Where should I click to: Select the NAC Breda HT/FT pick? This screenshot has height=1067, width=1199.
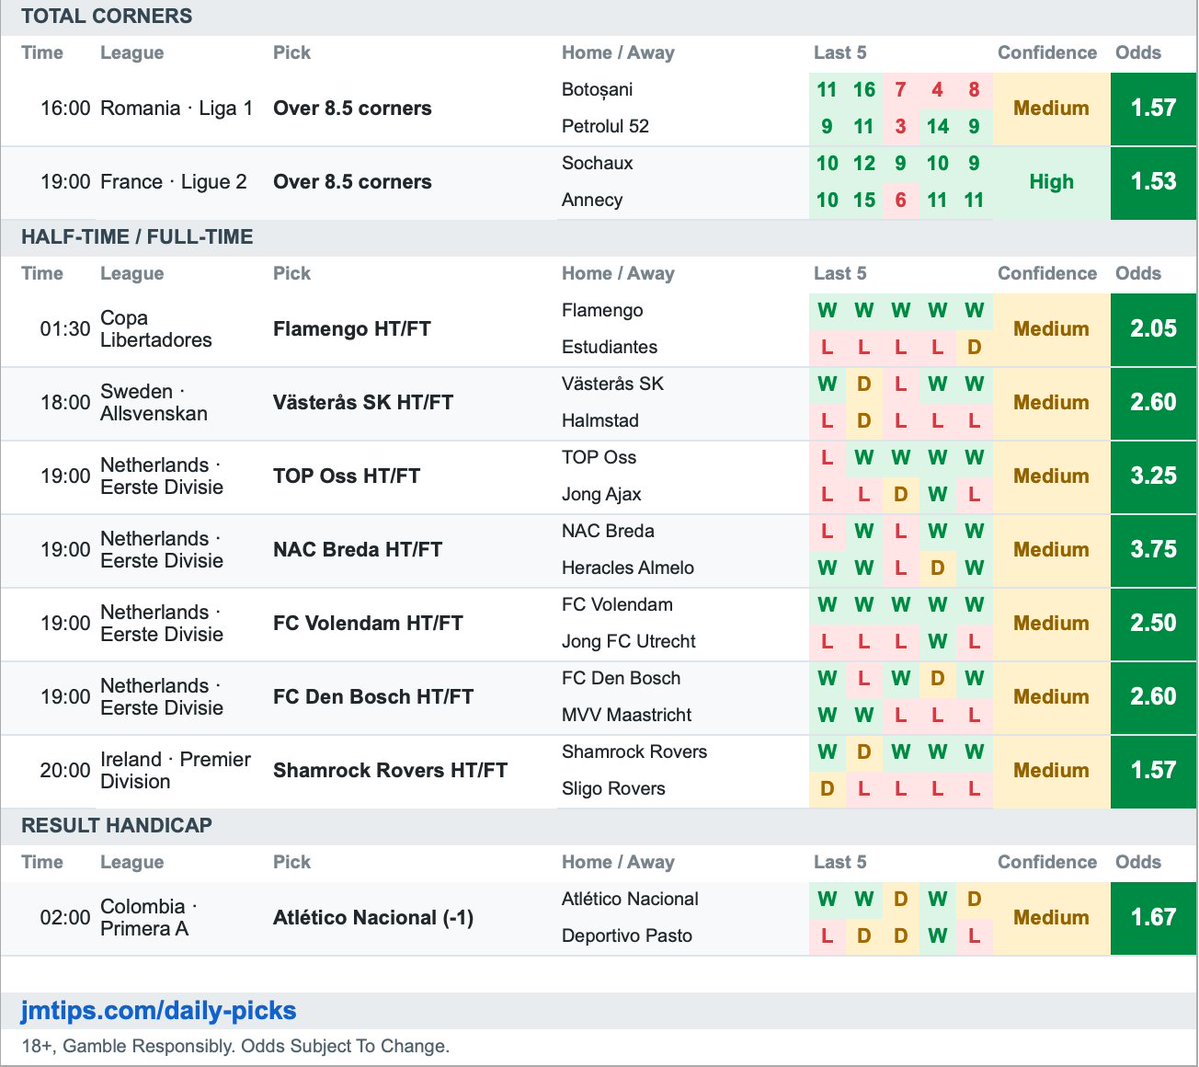pos(358,549)
